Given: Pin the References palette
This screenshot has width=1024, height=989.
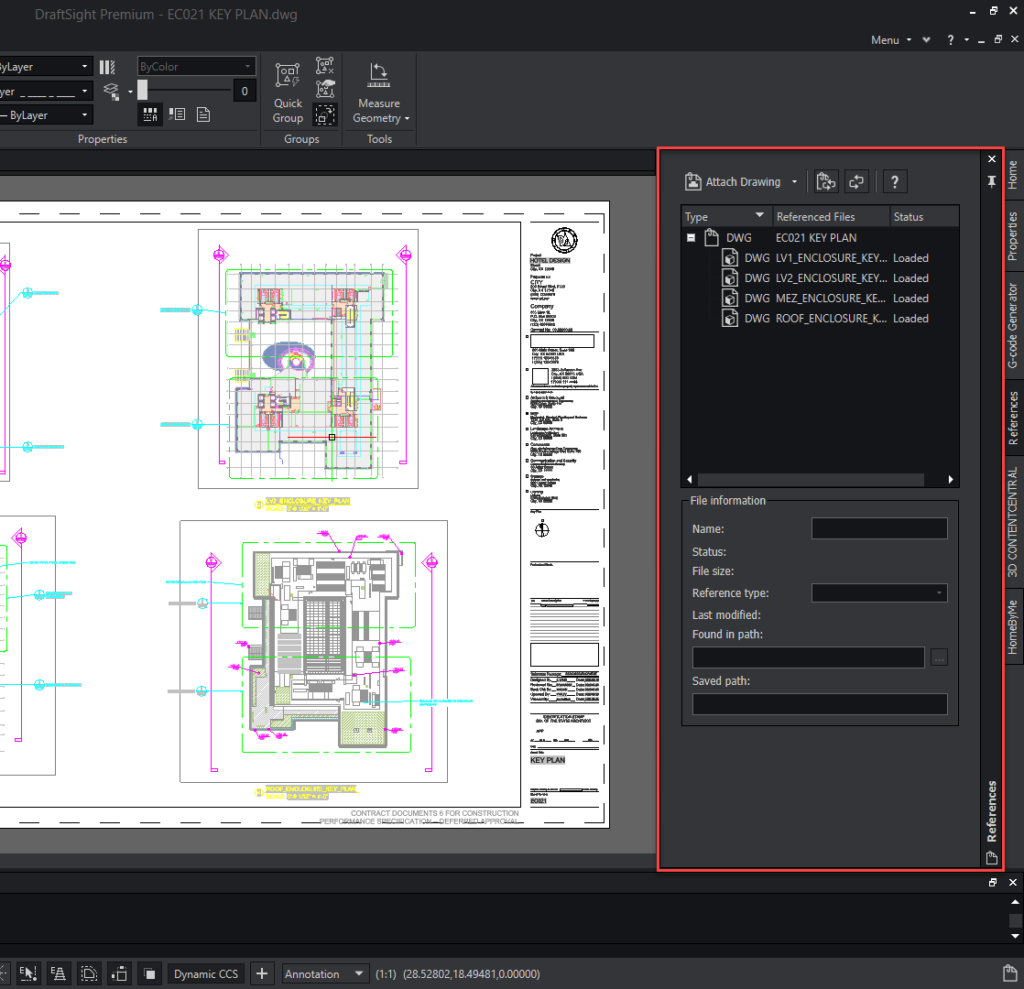Looking at the screenshot, I should 991,180.
